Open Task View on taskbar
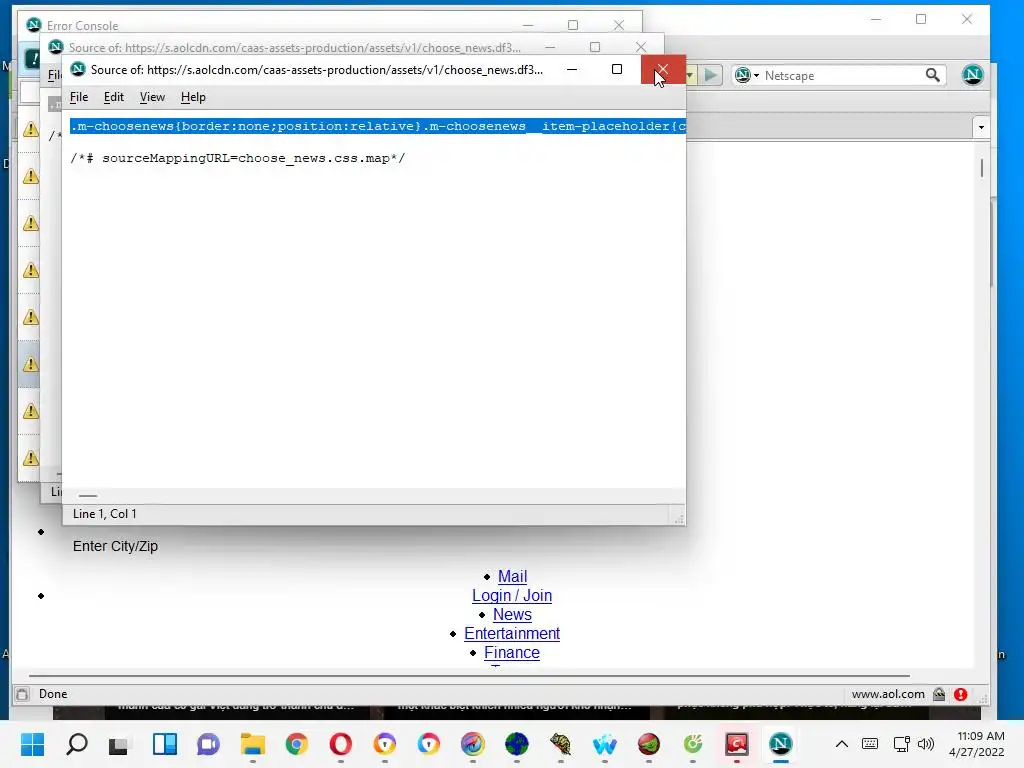 click(120, 744)
